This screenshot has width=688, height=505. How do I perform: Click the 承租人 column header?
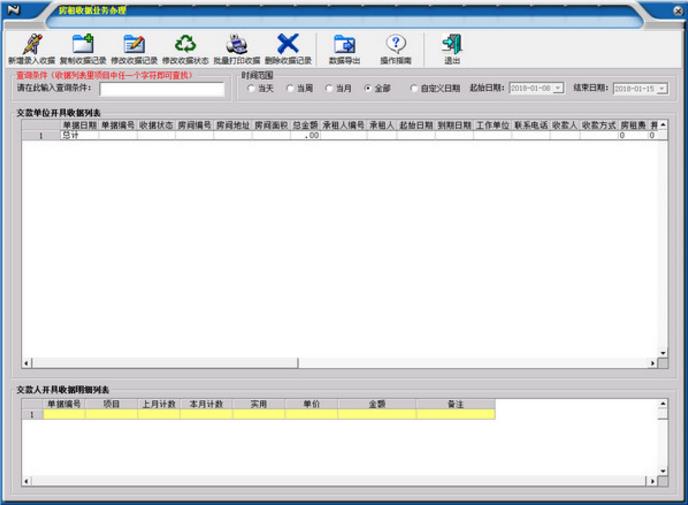(382, 125)
